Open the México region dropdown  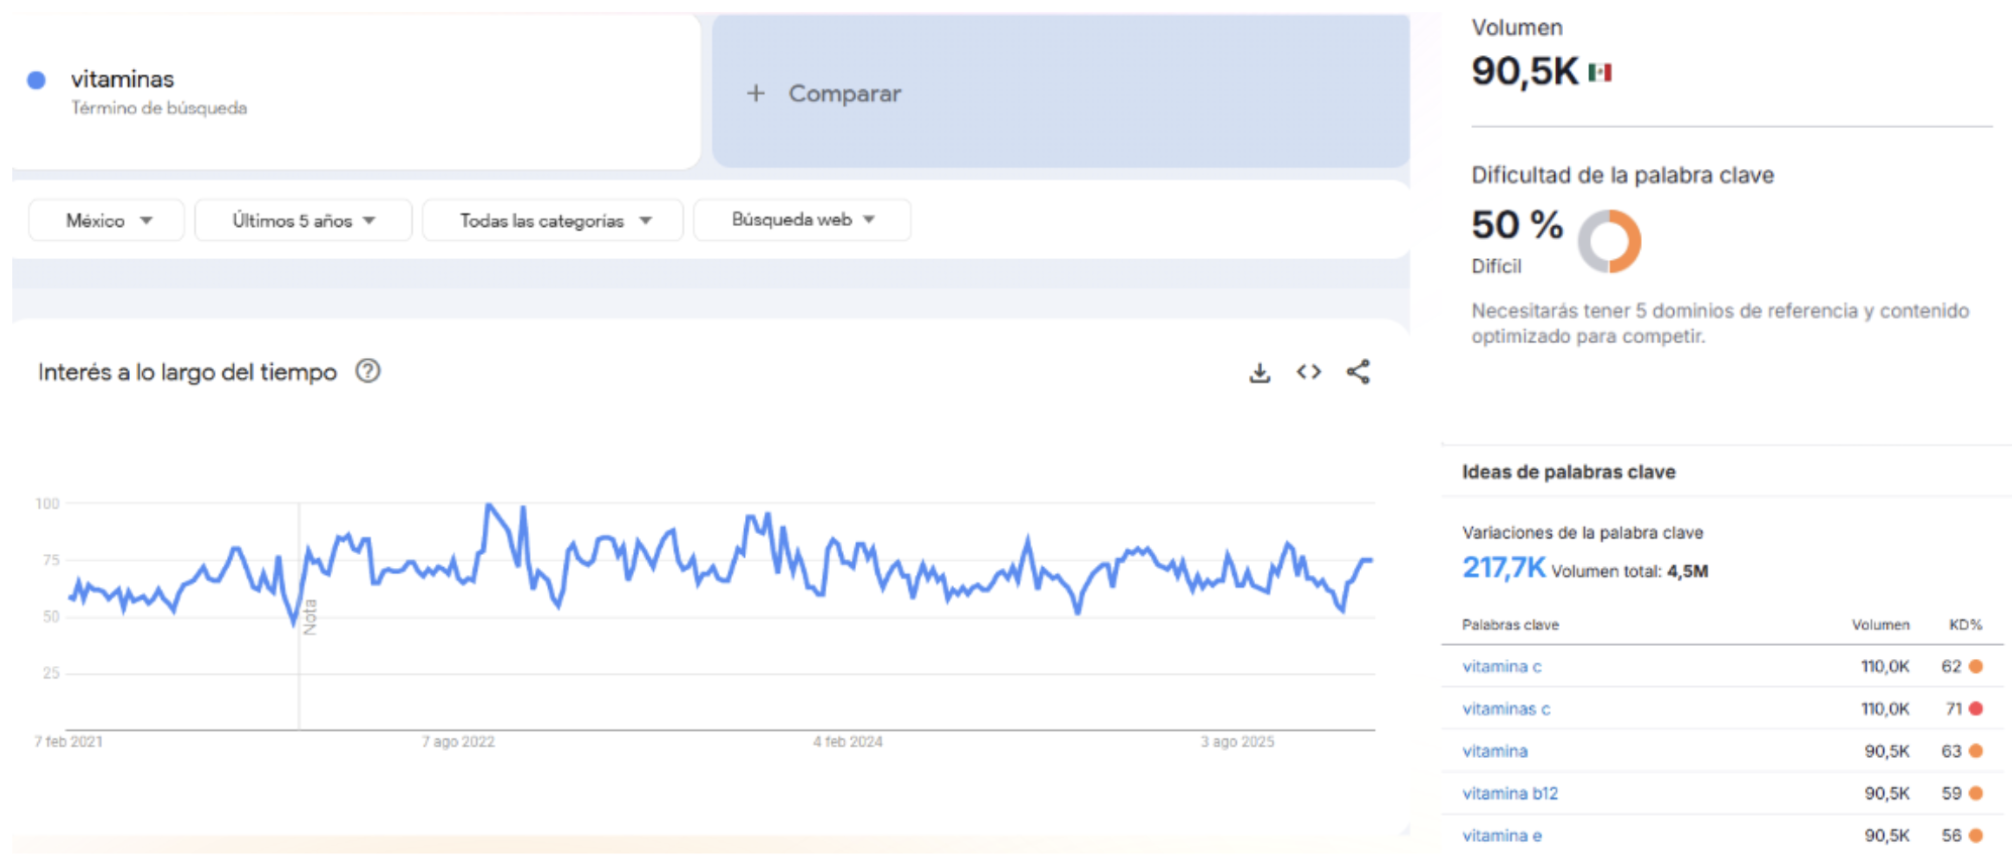click(107, 220)
